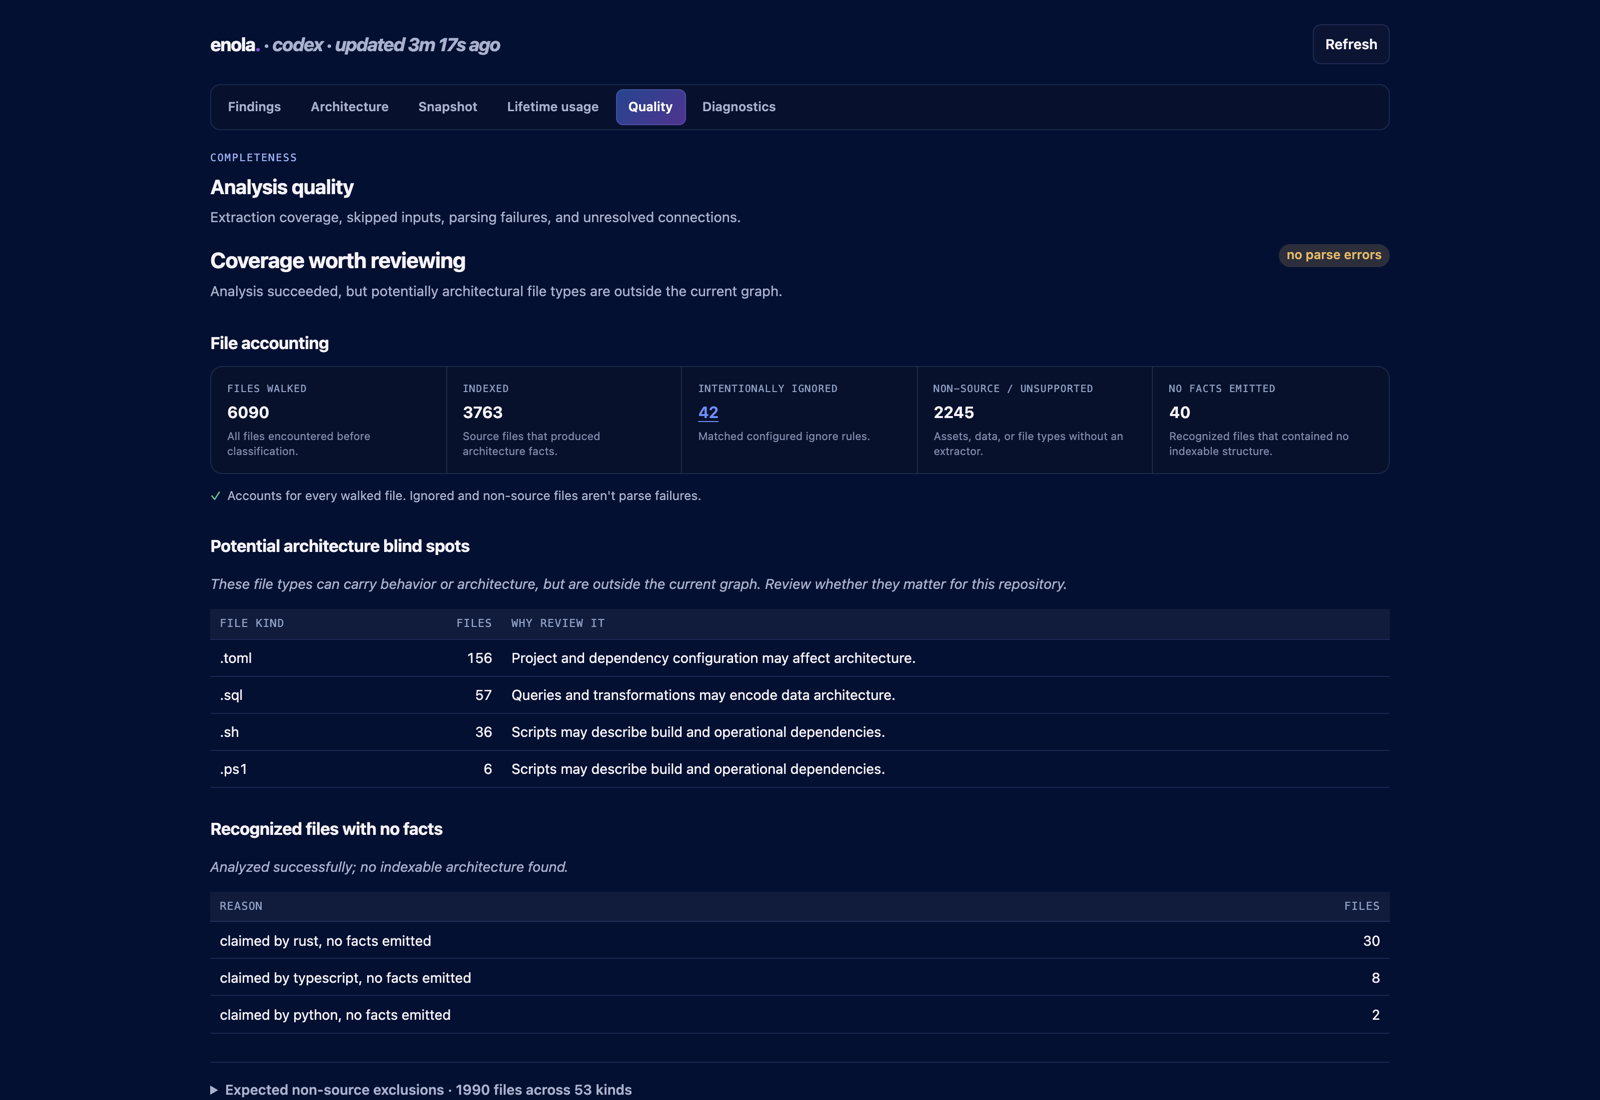Open the Lifetime usage tab
Viewport: 1600px width, 1100px height.
click(x=552, y=107)
